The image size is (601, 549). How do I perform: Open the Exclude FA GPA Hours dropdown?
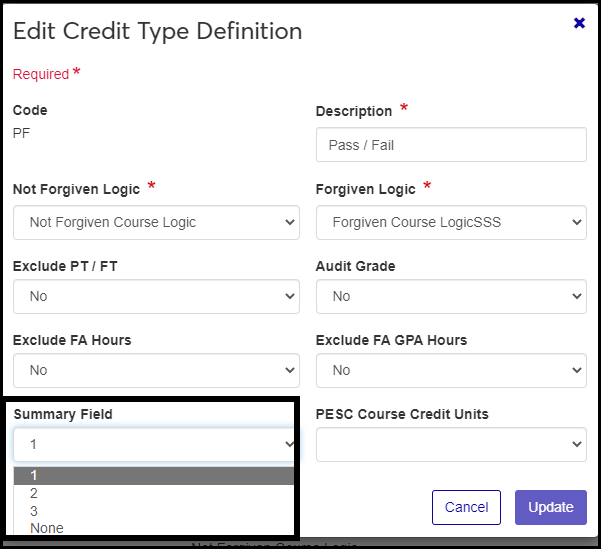coord(450,370)
